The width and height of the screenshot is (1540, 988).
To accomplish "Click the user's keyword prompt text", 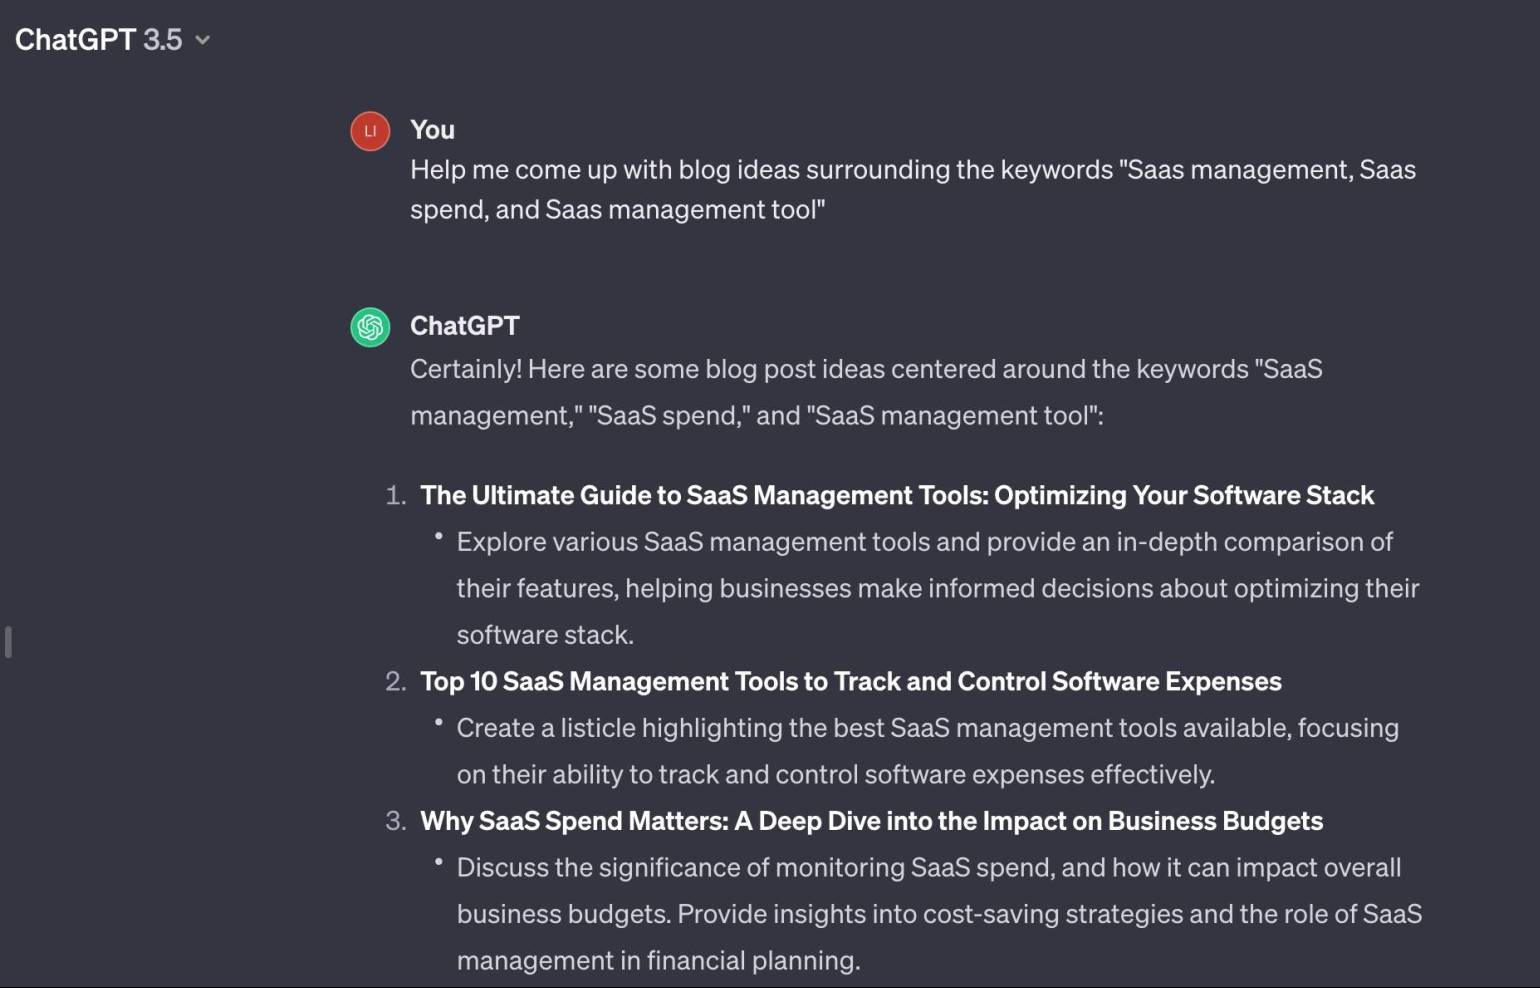I will pyautogui.click(x=913, y=189).
